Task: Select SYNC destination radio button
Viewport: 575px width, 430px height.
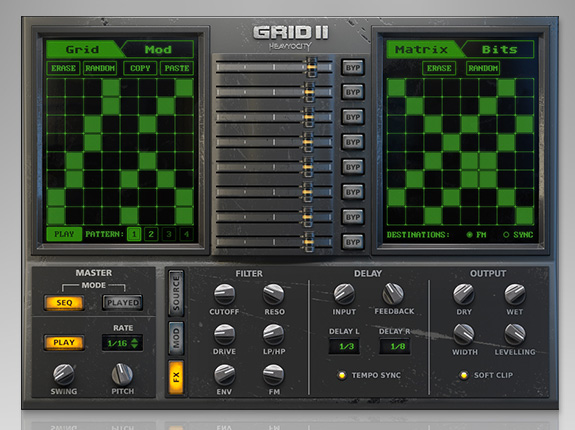Action: pos(506,235)
